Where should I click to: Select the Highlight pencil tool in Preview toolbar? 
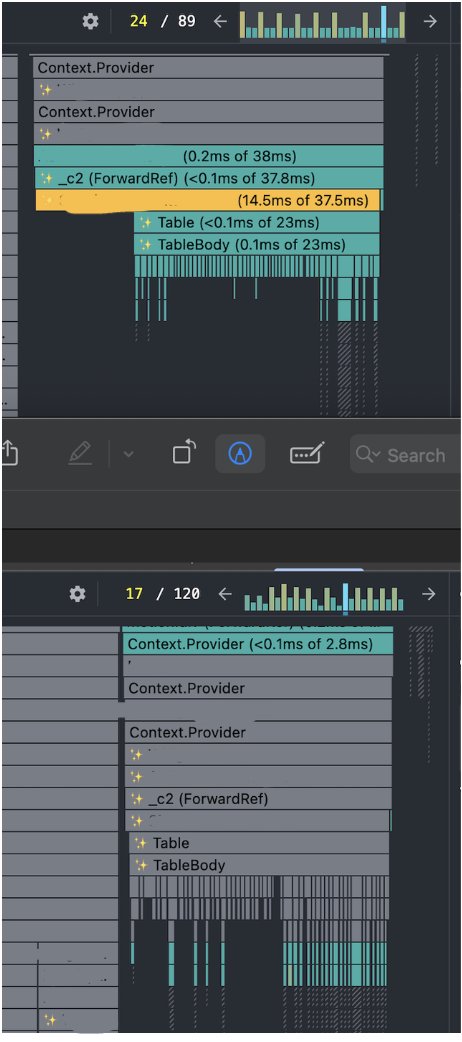coord(79,454)
